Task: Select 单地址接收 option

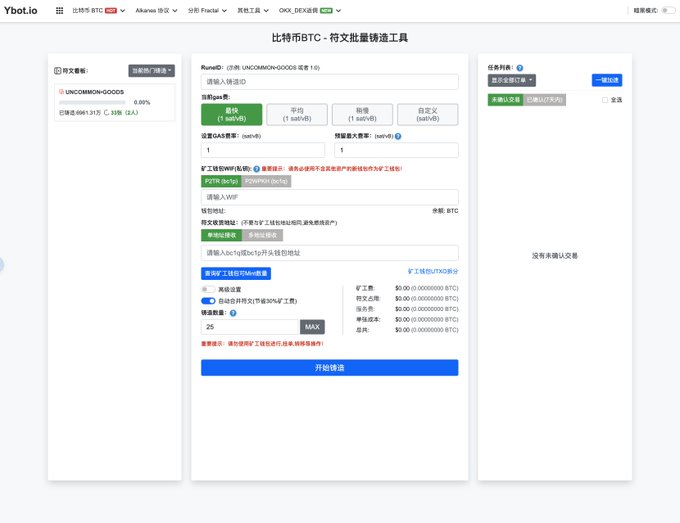Action: tap(222, 235)
